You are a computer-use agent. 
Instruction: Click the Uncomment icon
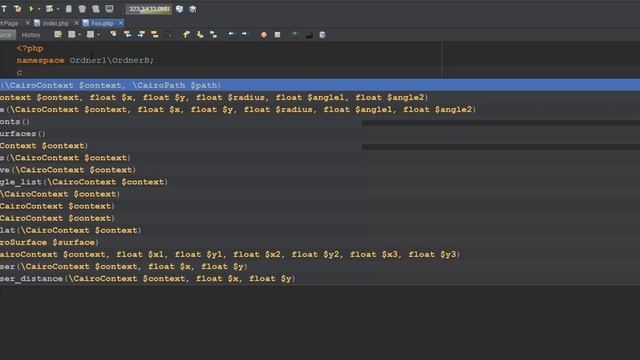(309, 35)
